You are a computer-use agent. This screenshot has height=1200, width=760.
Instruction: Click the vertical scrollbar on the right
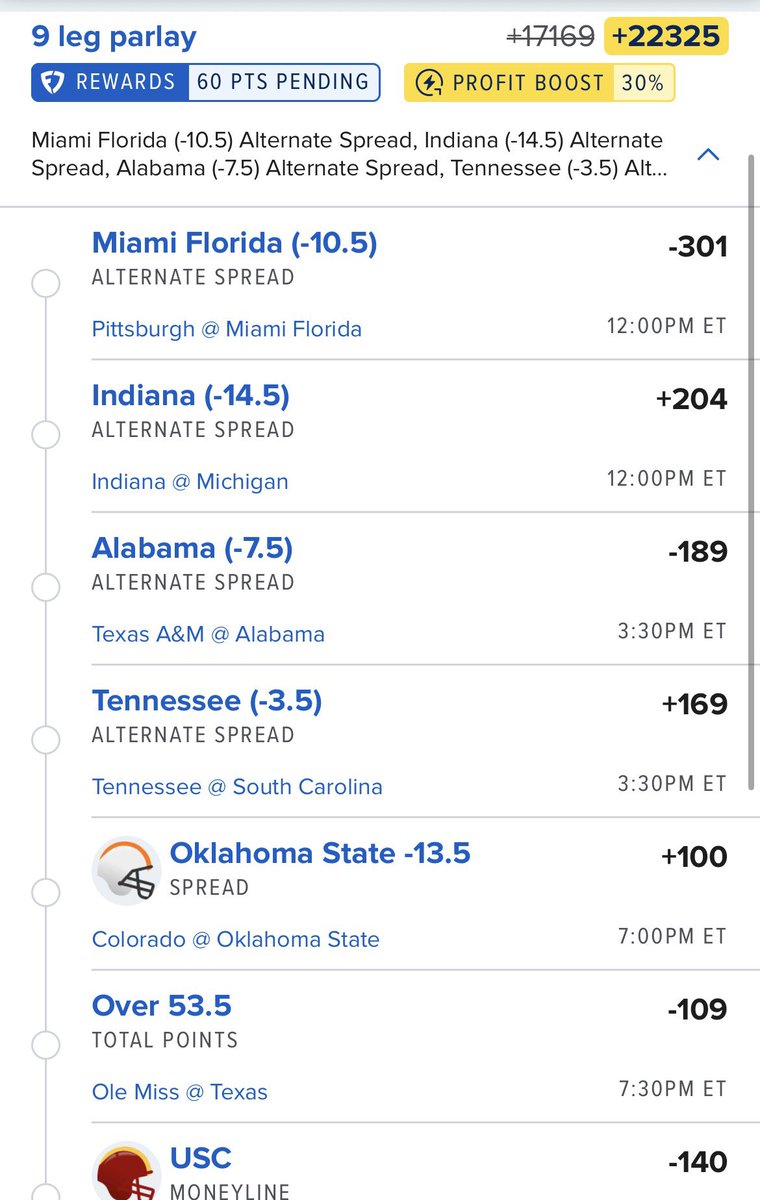pyautogui.click(x=751, y=470)
